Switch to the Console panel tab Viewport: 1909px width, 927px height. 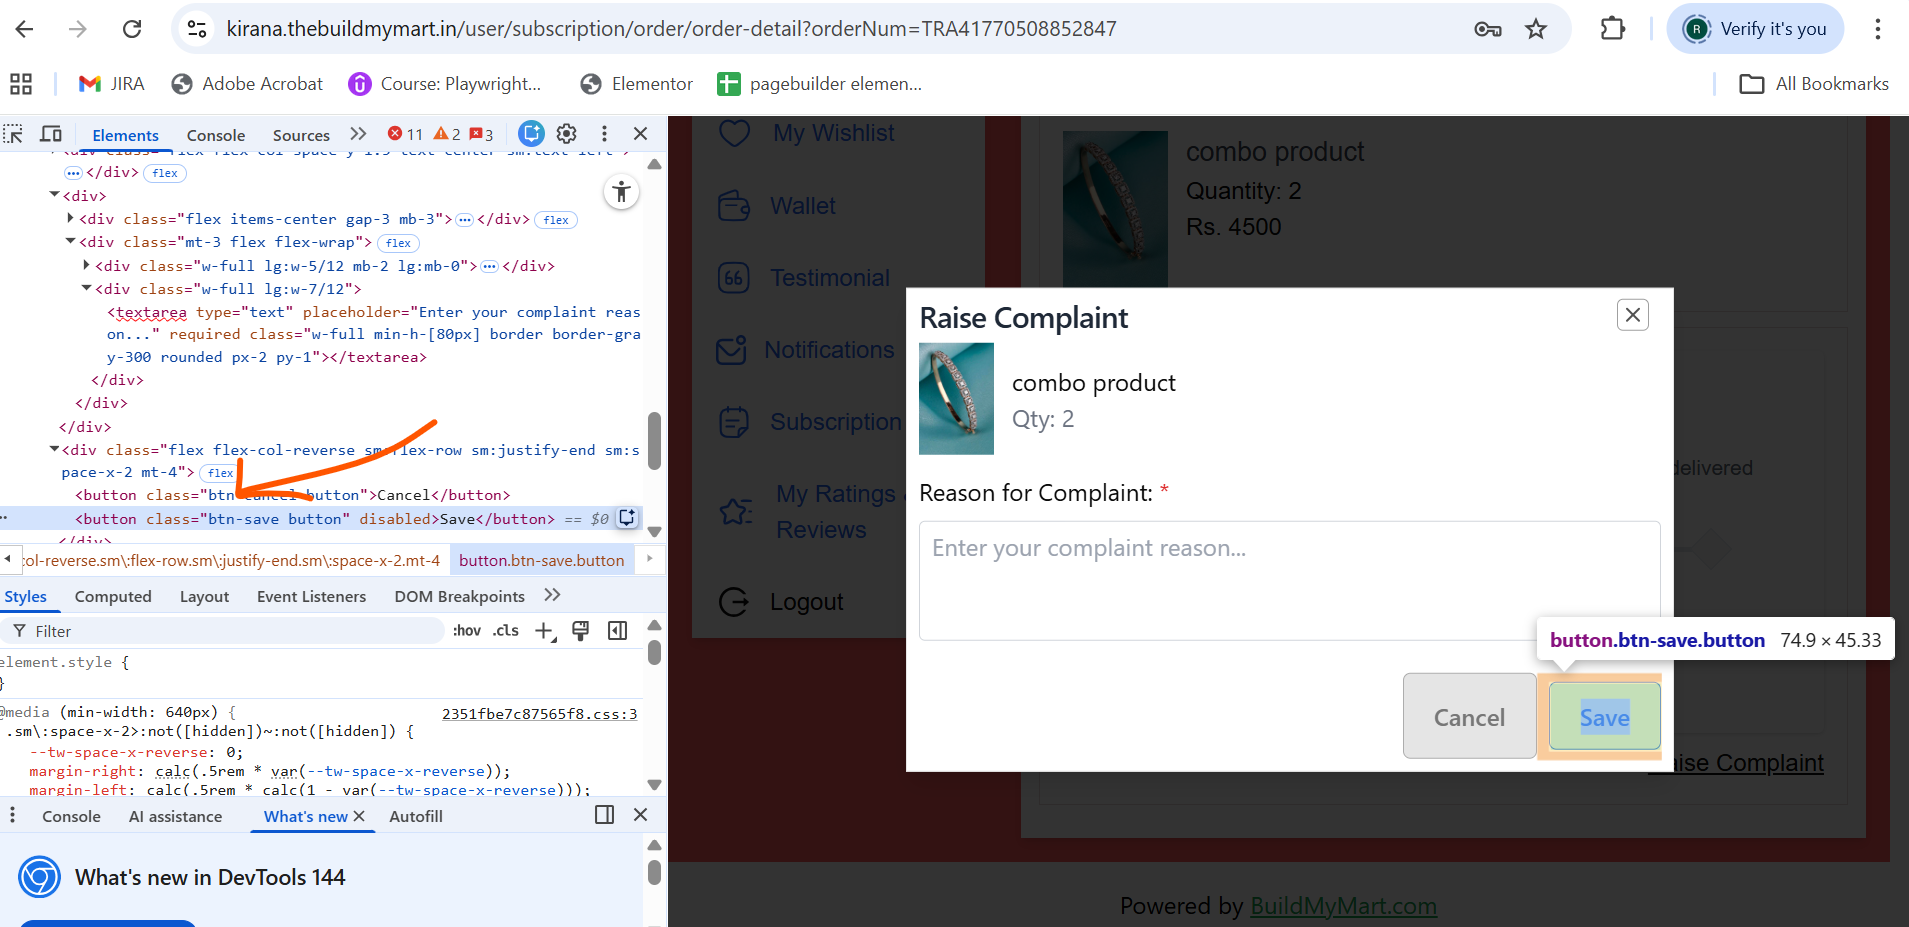[x=215, y=135]
